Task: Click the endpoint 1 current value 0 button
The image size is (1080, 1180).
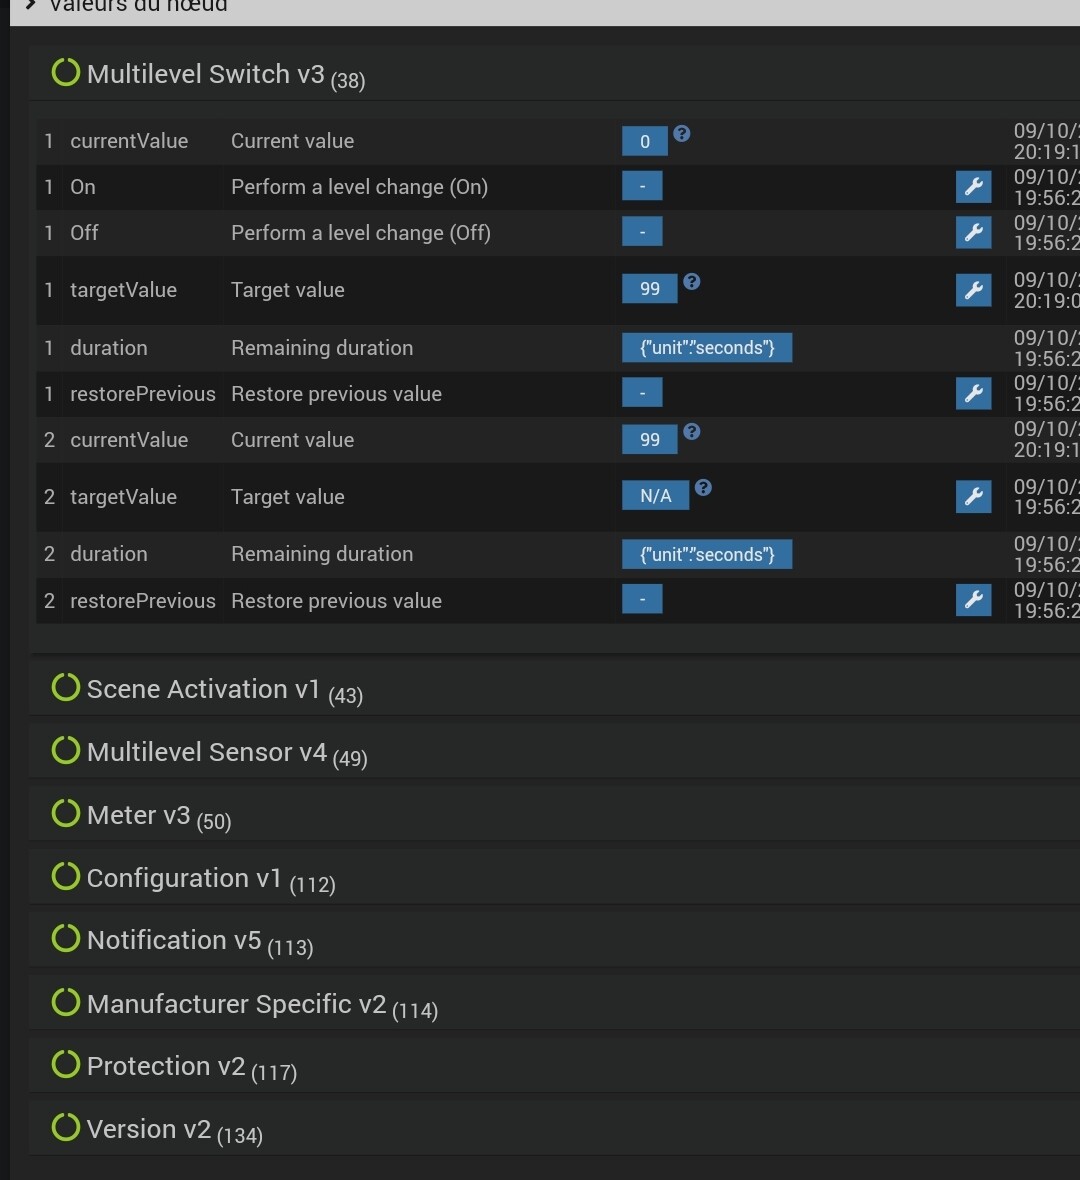Action: pyautogui.click(x=645, y=142)
